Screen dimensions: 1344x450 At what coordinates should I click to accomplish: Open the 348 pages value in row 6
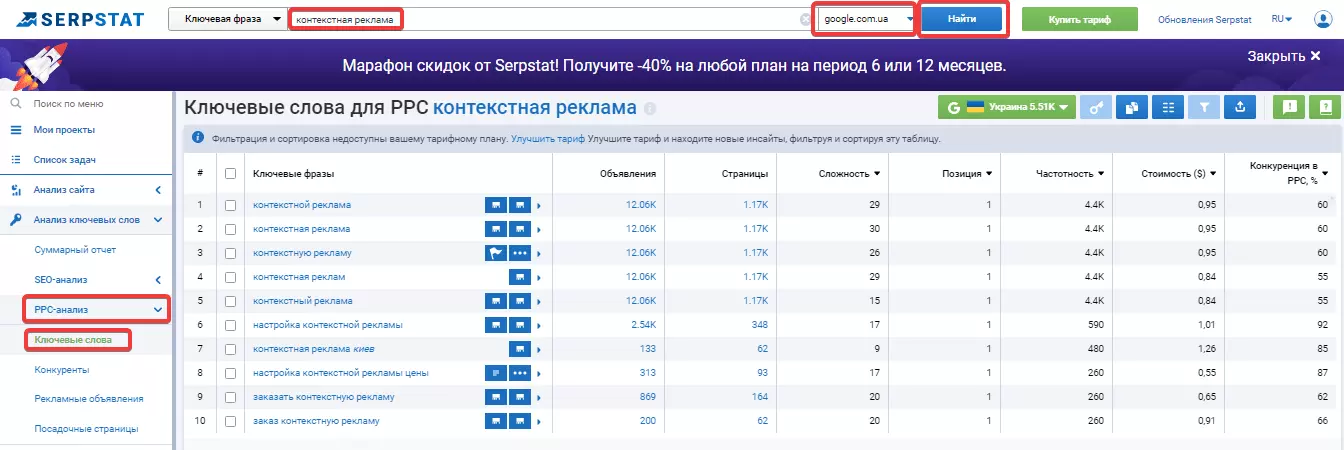pyautogui.click(x=760, y=325)
